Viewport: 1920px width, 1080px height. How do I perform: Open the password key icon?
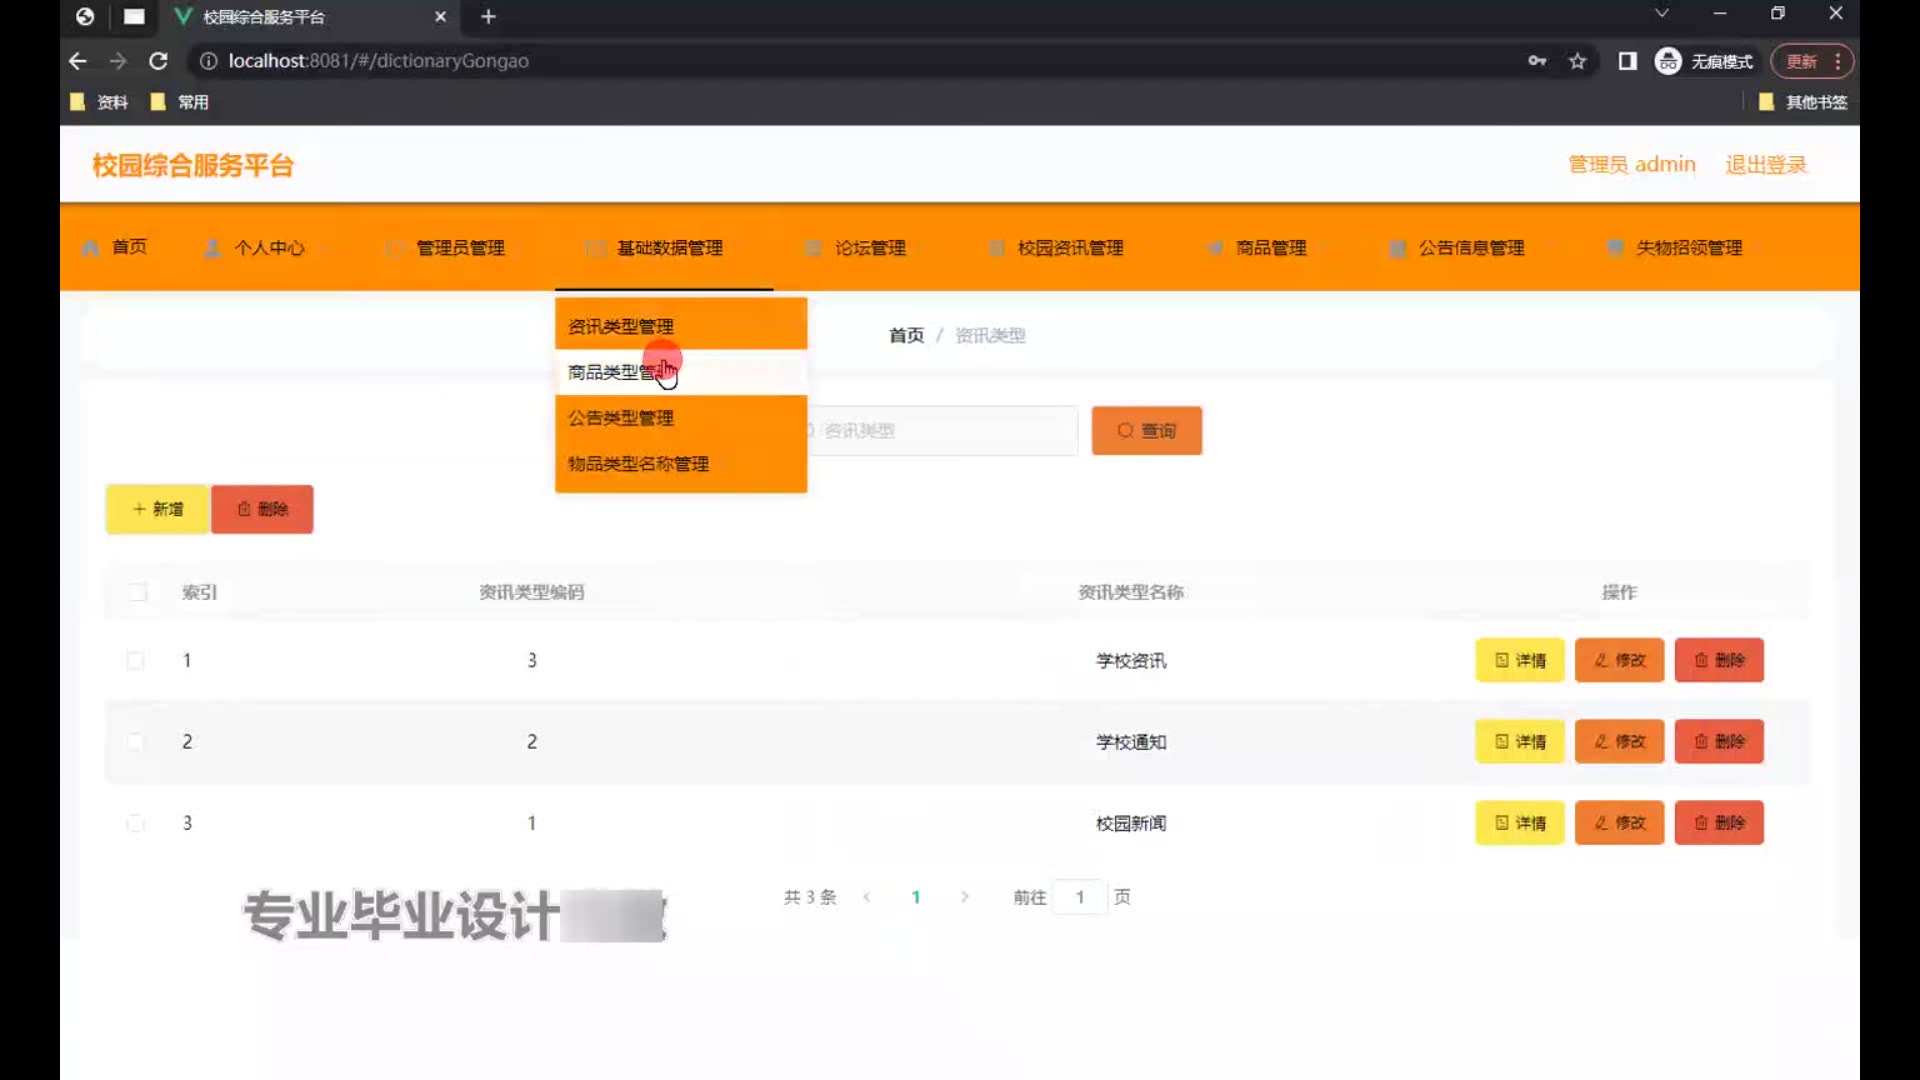1537,61
